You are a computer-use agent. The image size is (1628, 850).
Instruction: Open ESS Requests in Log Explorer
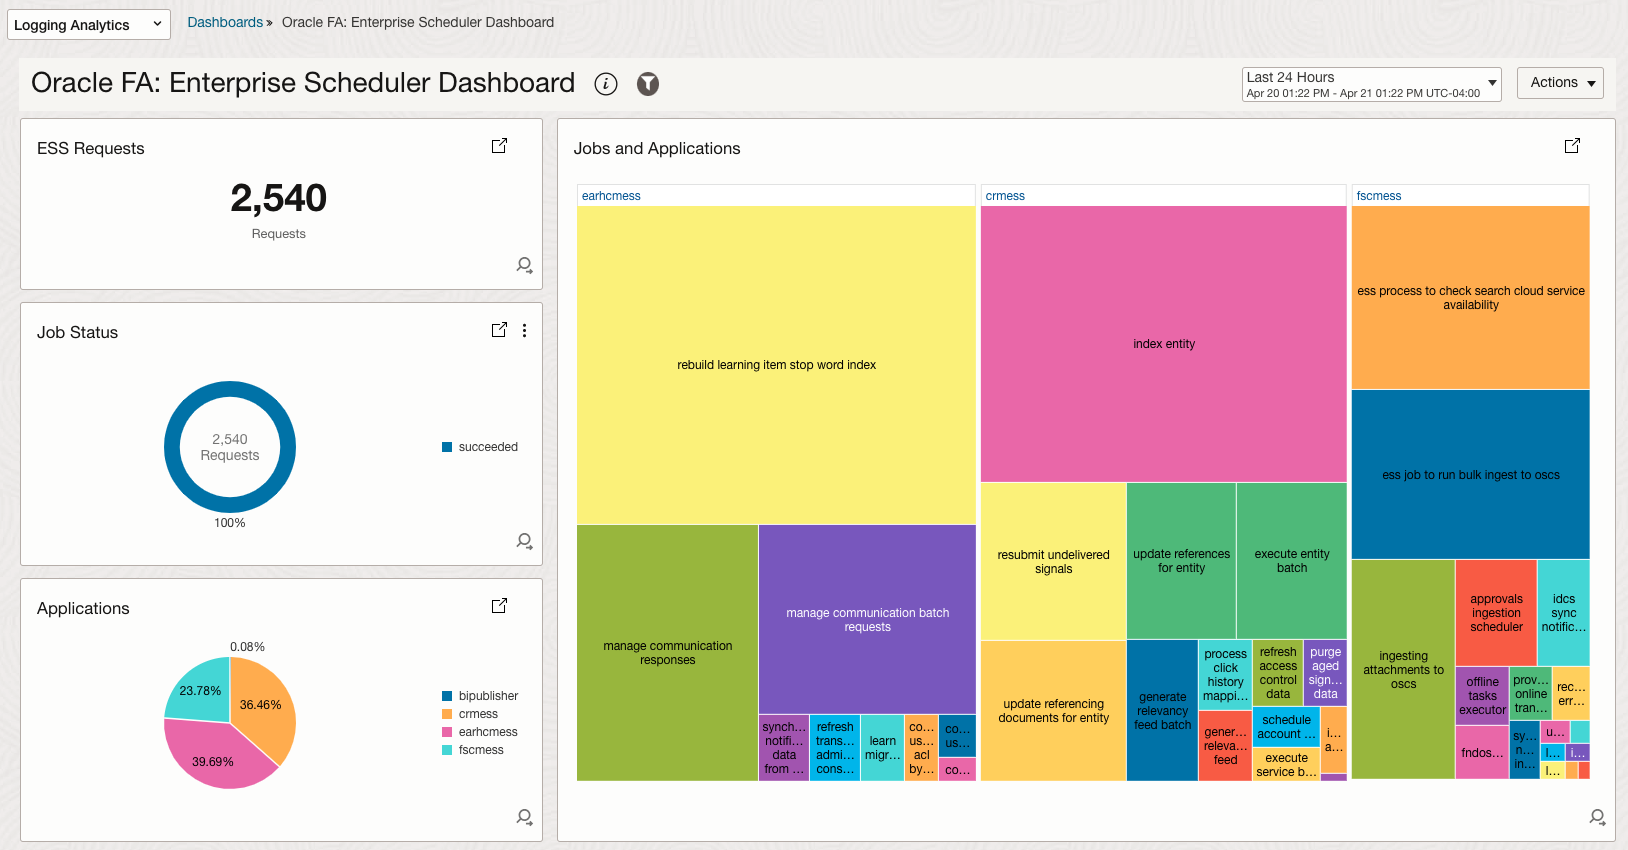pos(524,265)
